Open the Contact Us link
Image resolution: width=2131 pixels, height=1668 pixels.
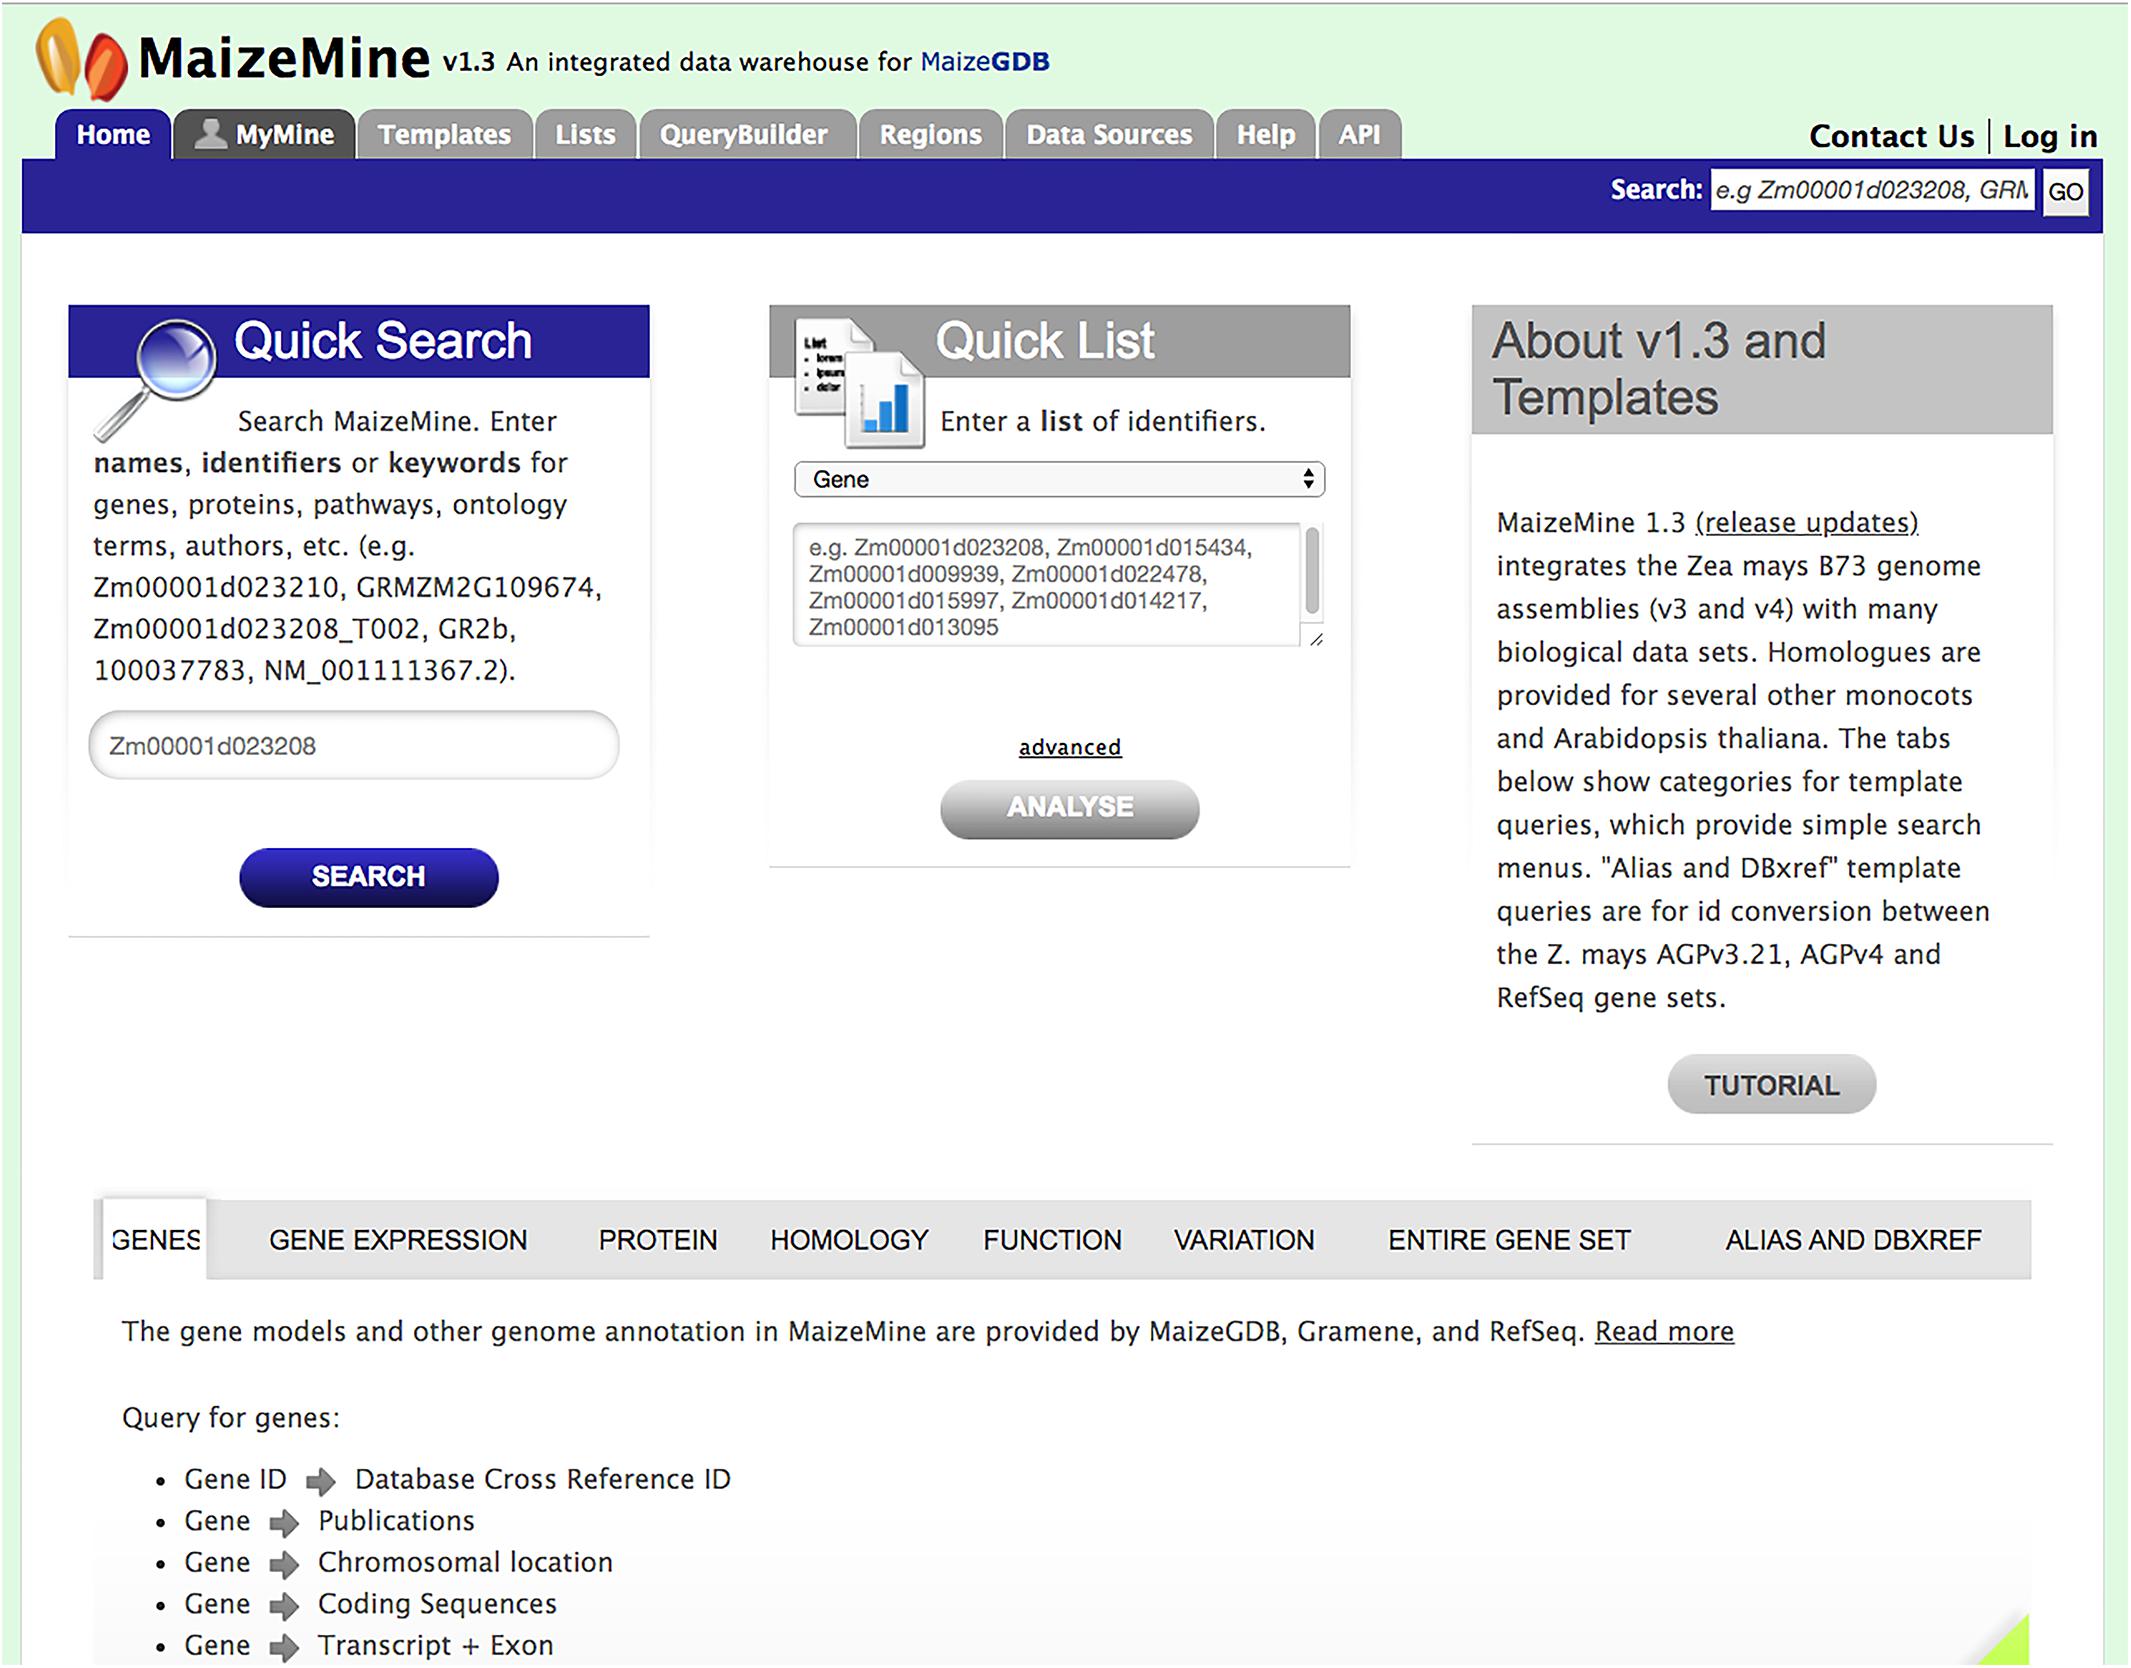(1892, 136)
